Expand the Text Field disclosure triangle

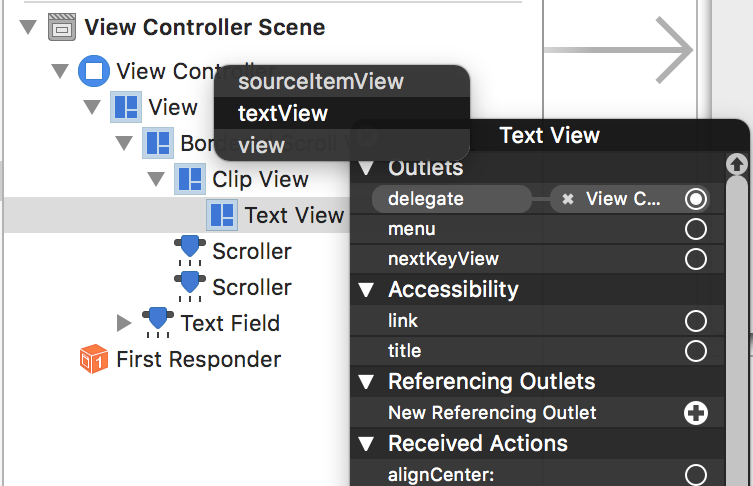coord(124,322)
